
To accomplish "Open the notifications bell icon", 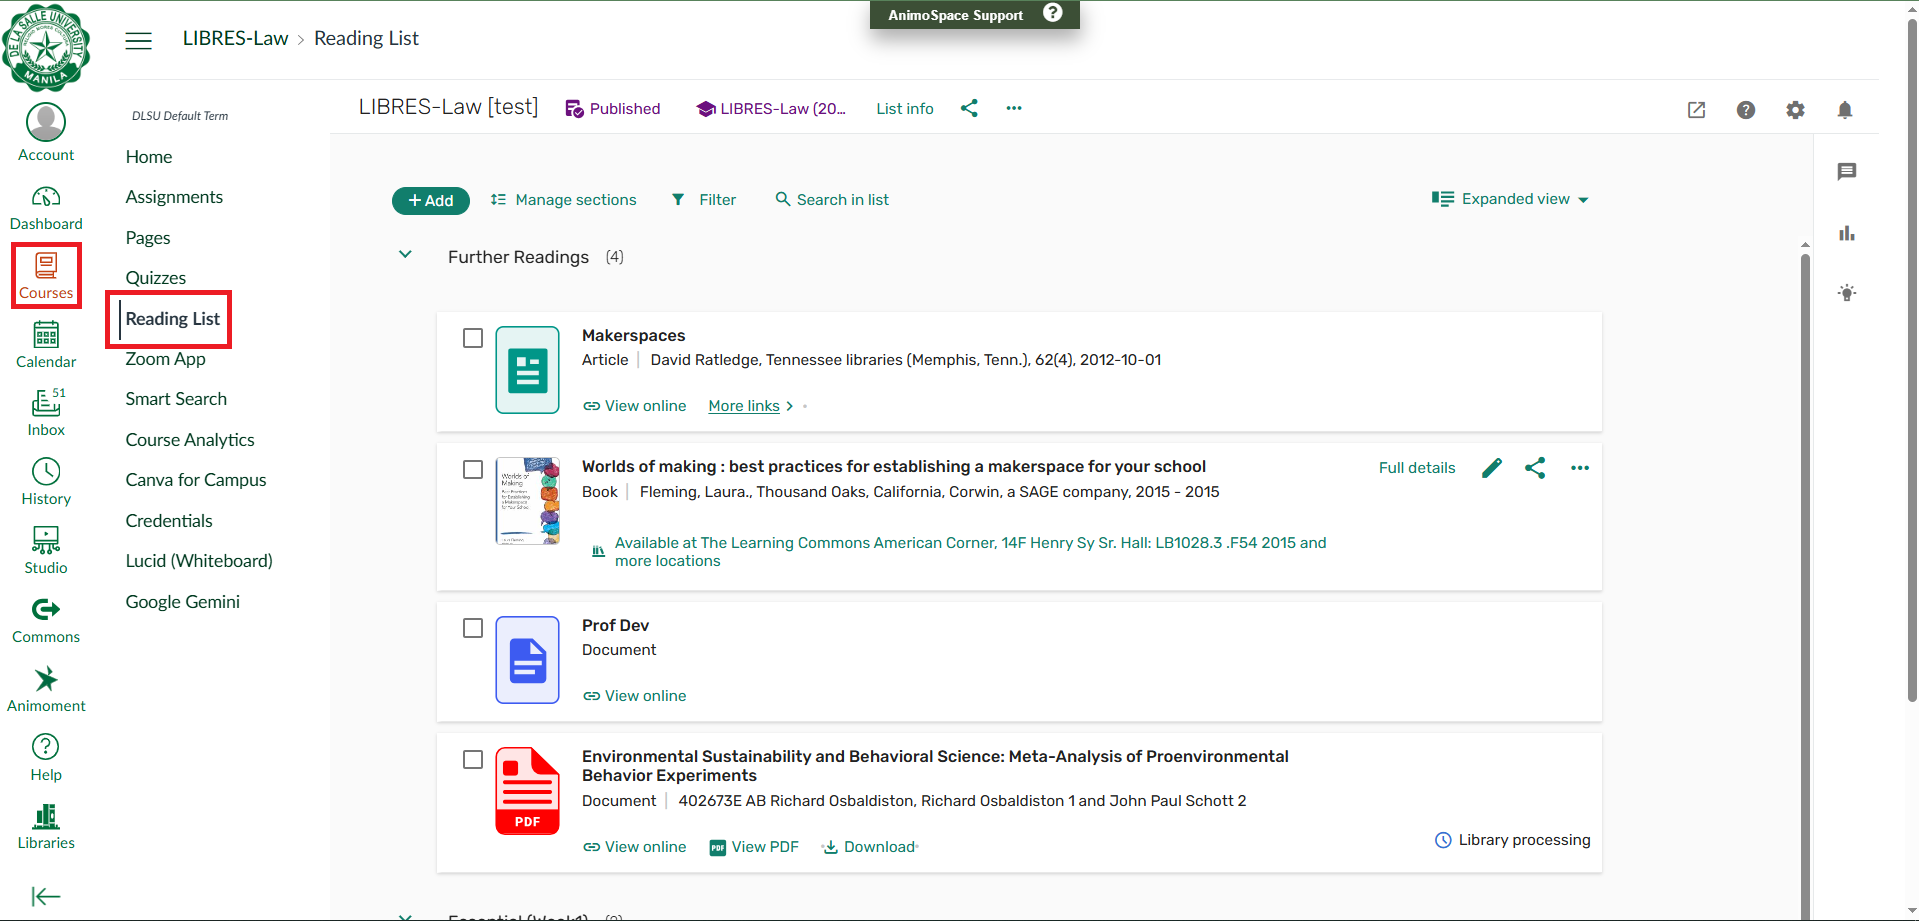I will [1844, 110].
